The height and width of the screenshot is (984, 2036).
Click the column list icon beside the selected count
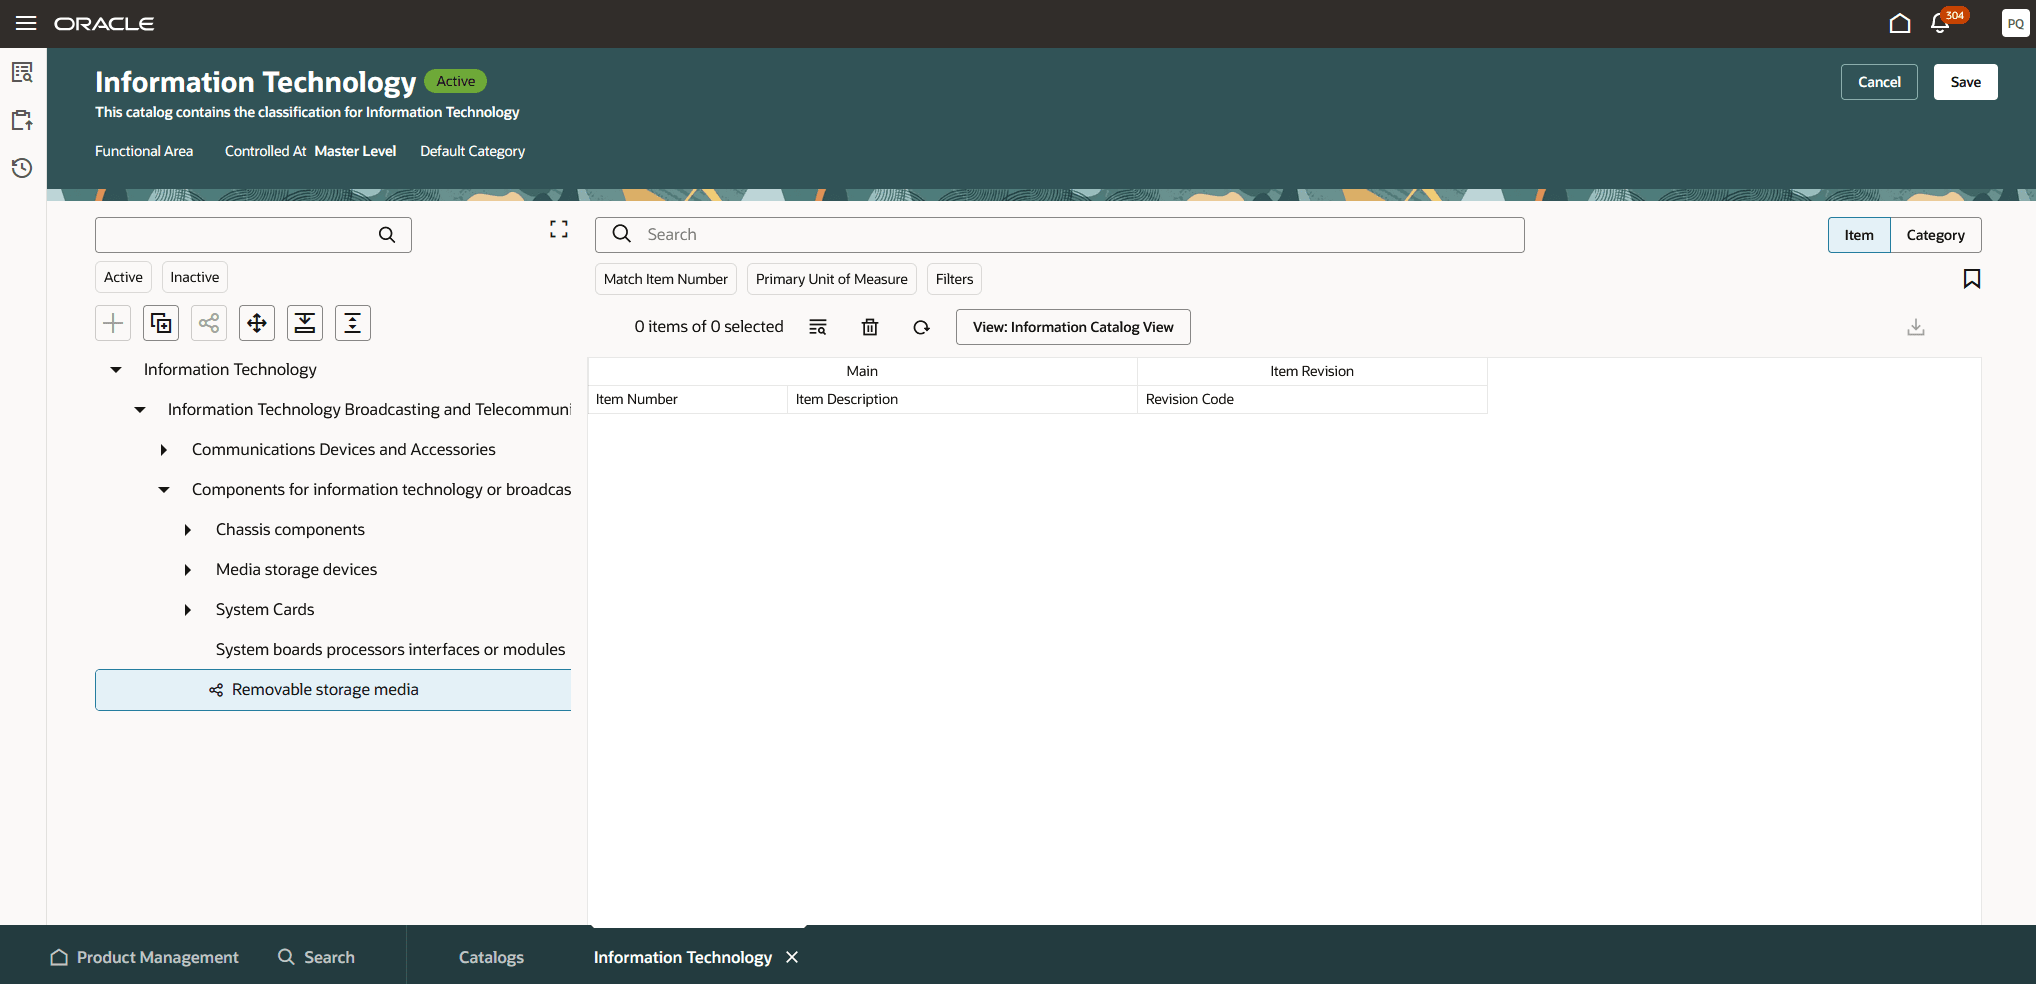[x=818, y=327]
